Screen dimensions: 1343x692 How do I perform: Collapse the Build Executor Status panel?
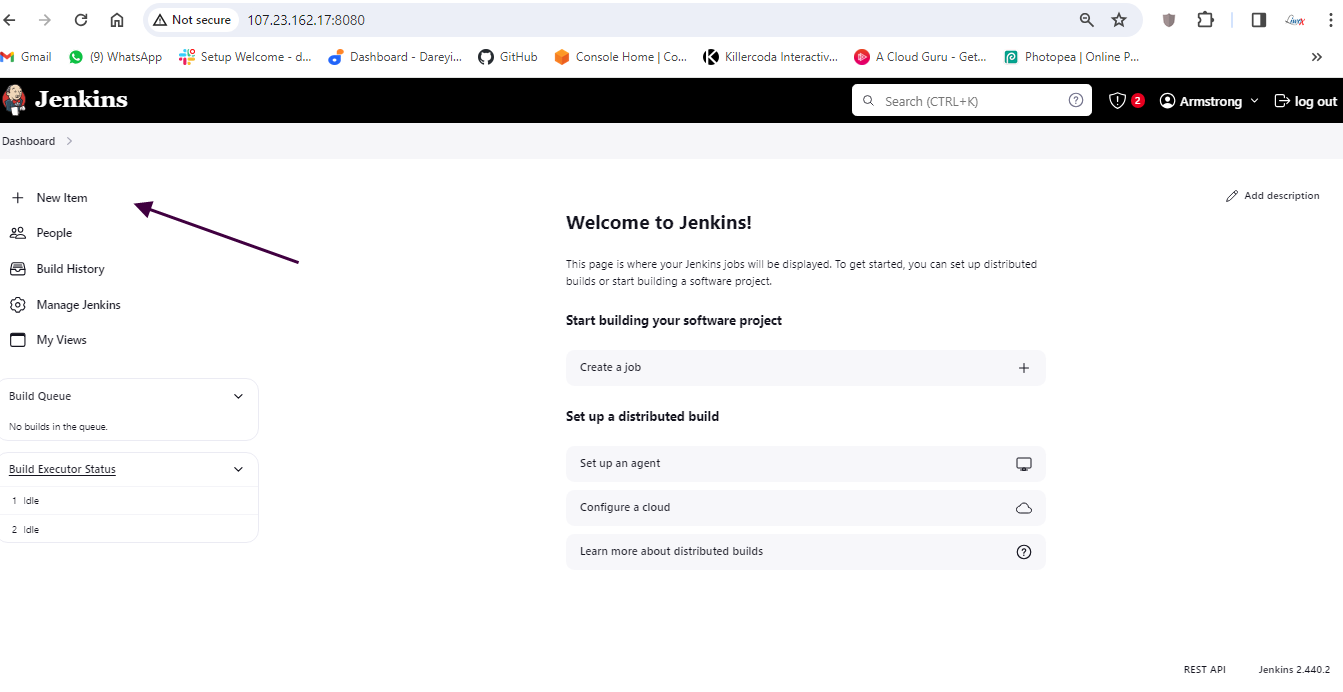coord(238,469)
